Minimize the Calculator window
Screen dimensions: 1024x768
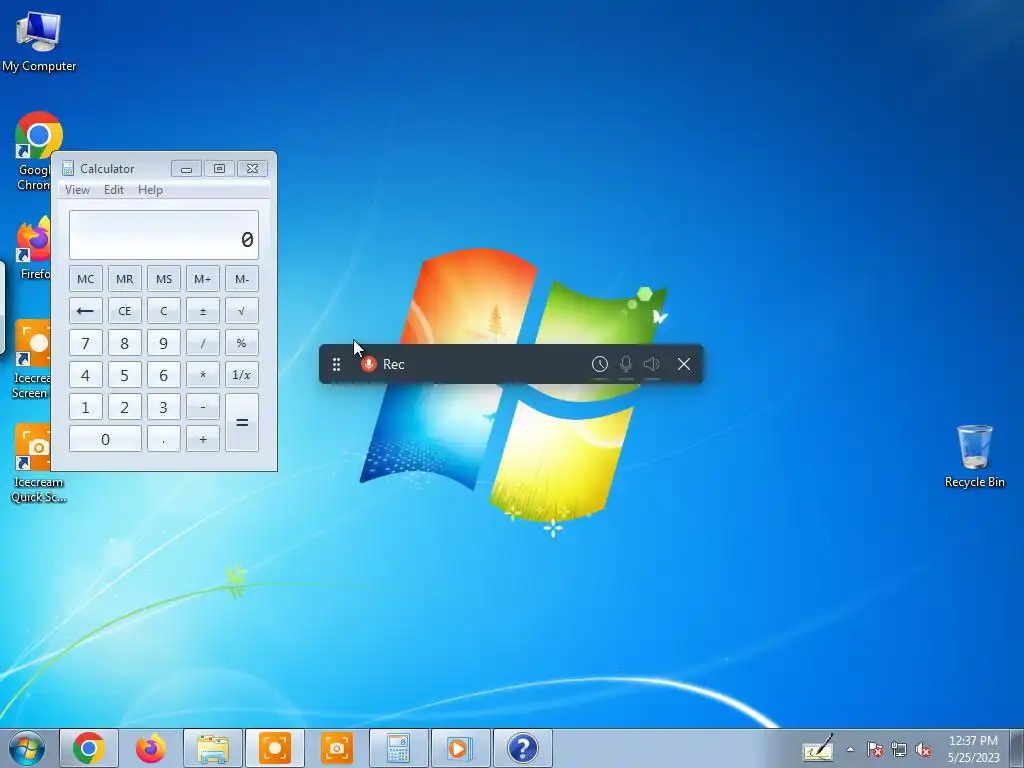186,168
